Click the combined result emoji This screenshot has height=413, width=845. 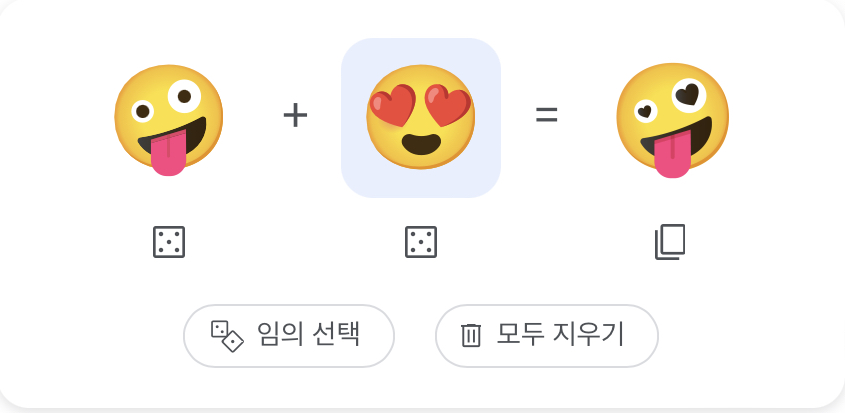(673, 120)
